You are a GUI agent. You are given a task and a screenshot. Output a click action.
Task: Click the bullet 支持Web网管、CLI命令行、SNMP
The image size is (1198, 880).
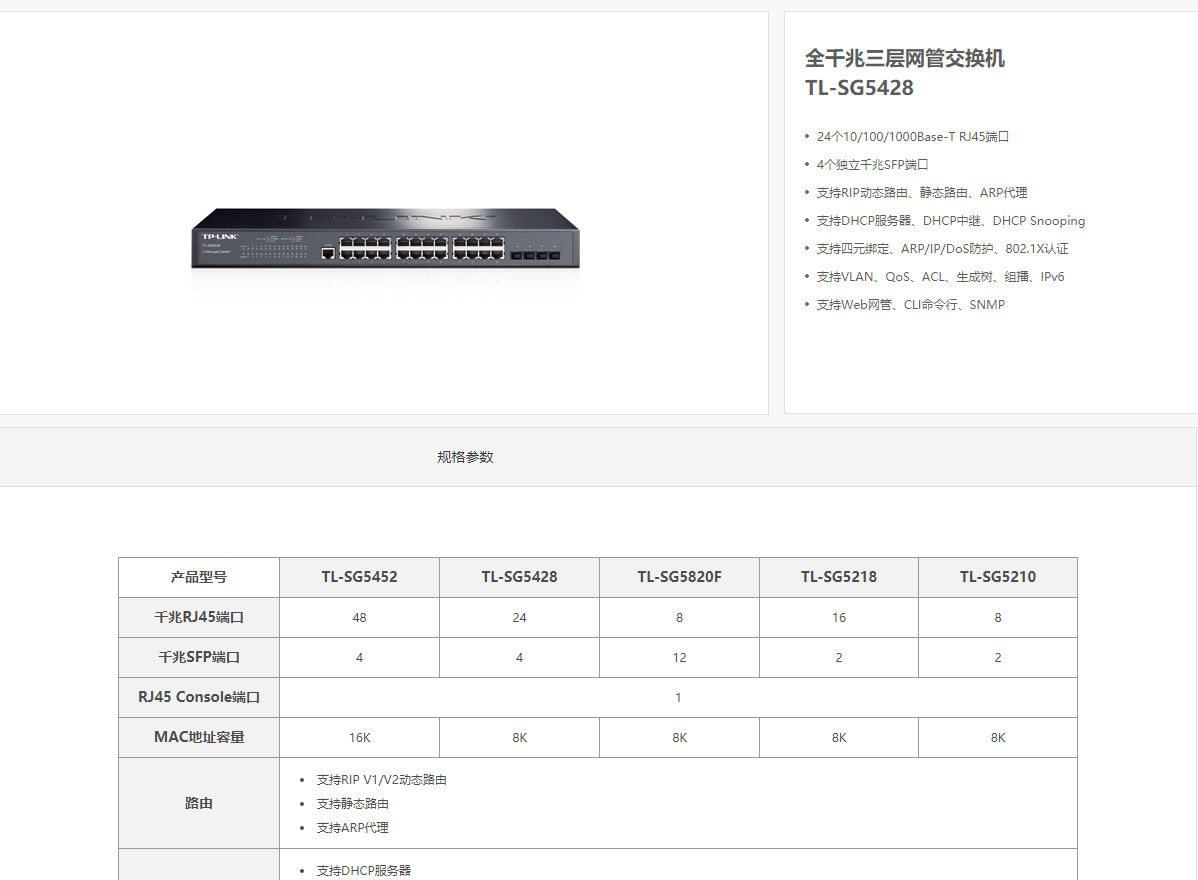coord(910,305)
